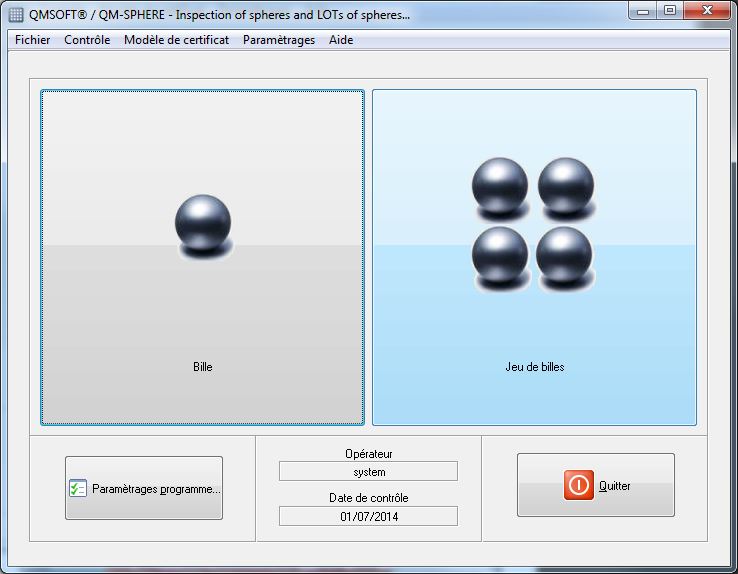
Task: Close the QM-SPHERE window
Action: click(706, 11)
